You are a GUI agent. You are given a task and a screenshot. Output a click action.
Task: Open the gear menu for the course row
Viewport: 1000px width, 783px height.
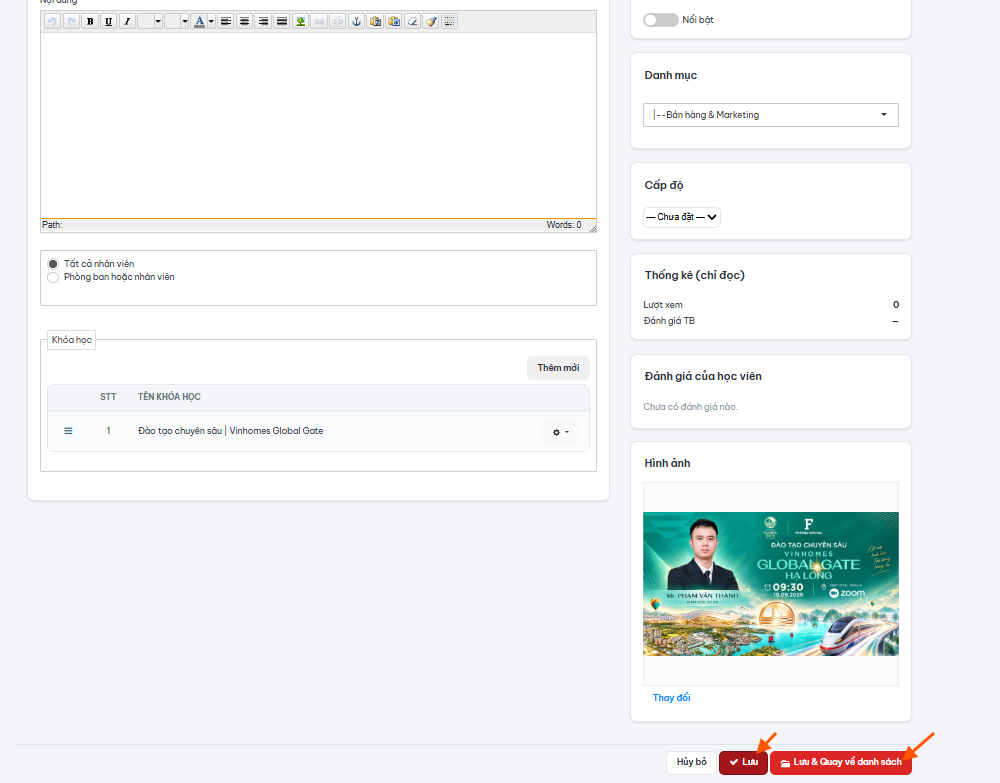(x=561, y=432)
